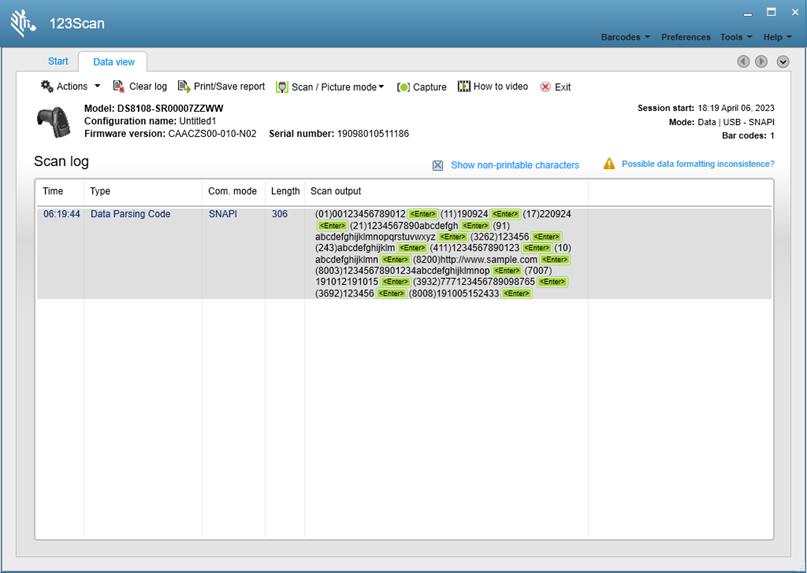Screen dimensions: 807x573
Task: Select the Data Parsing Code log row
Action: (130, 214)
